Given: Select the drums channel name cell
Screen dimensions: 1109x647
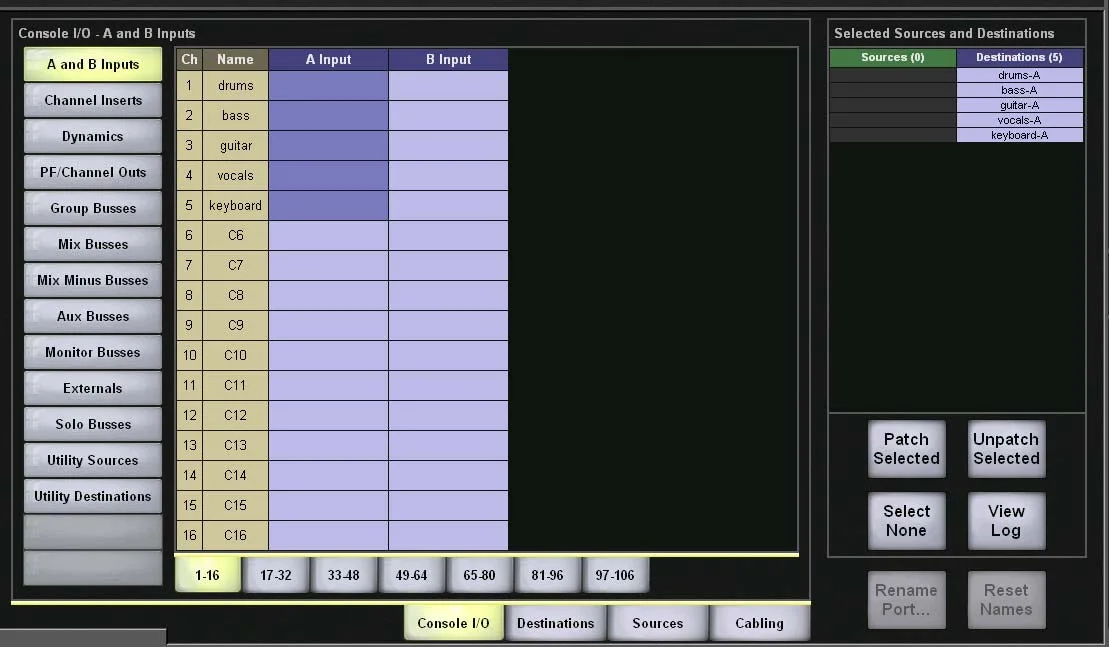Looking at the screenshot, I should coord(236,86).
